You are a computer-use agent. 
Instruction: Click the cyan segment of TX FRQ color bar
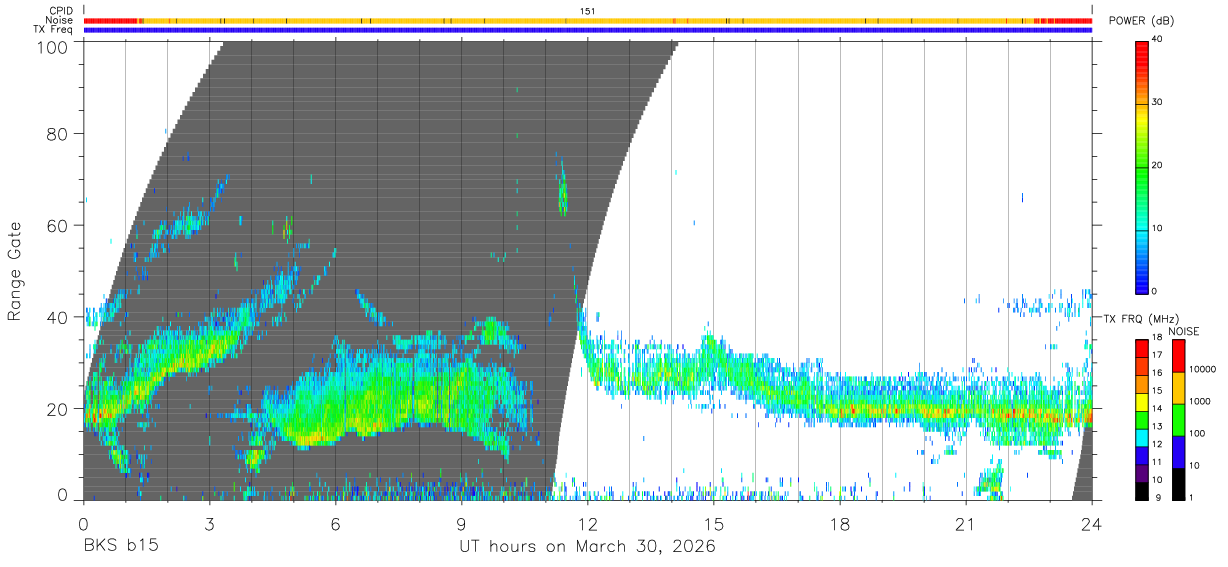[x=1142, y=438]
